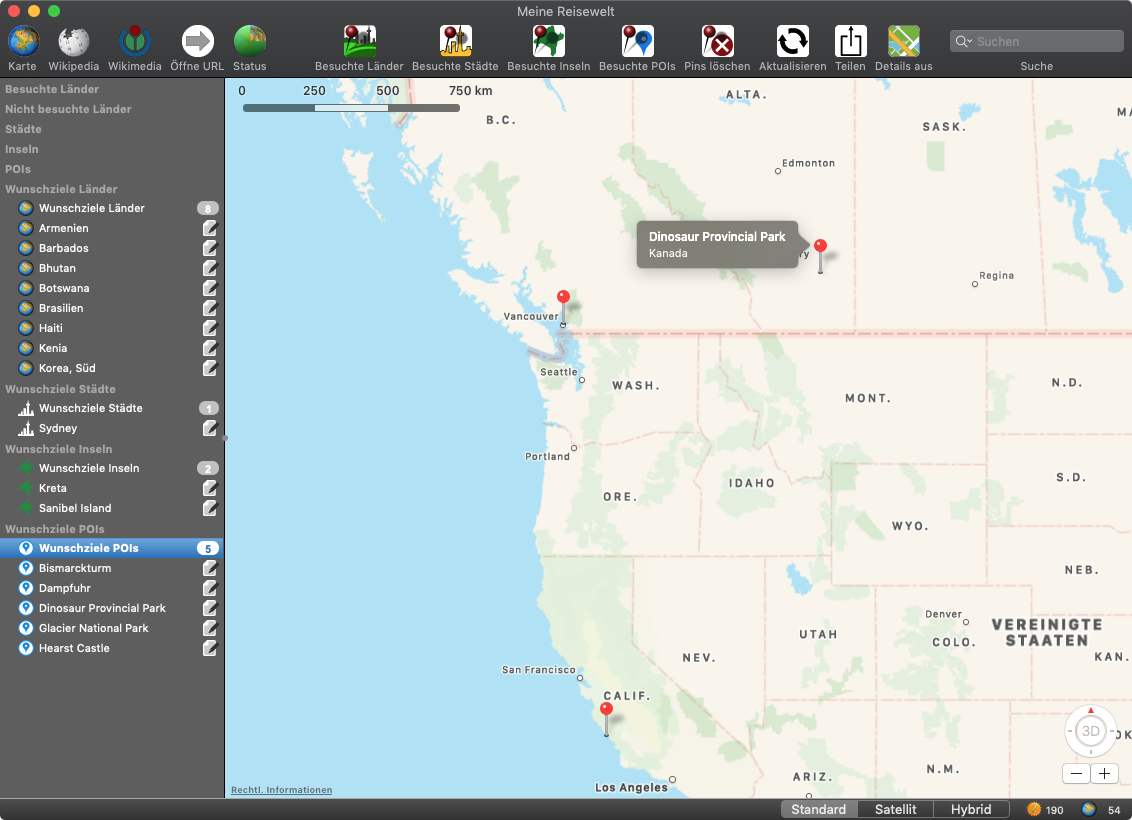Select Glacier National Park in the list
The width and height of the screenshot is (1132, 820).
[x=93, y=628]
